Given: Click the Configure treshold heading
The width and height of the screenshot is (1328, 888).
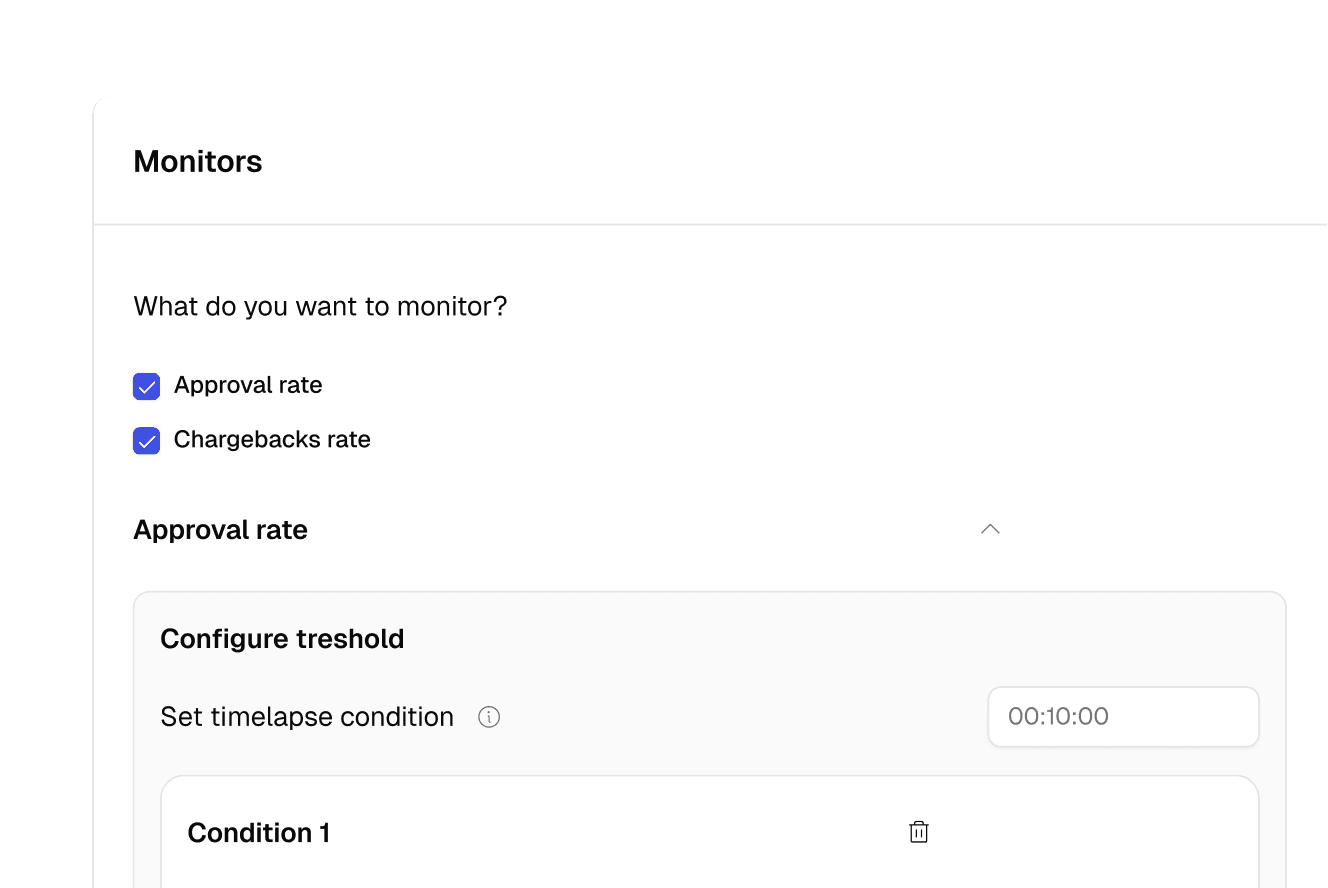Looking at the screenshot, I should 282,639.
